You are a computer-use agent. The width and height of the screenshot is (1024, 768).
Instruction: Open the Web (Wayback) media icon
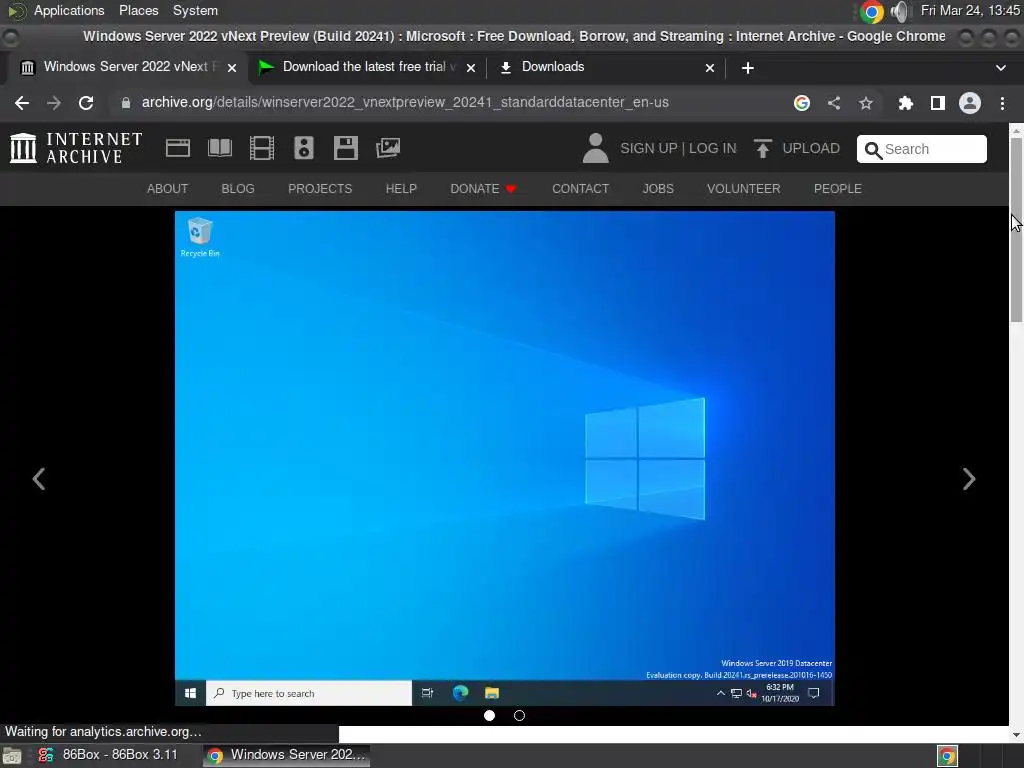tap(178, 148)
